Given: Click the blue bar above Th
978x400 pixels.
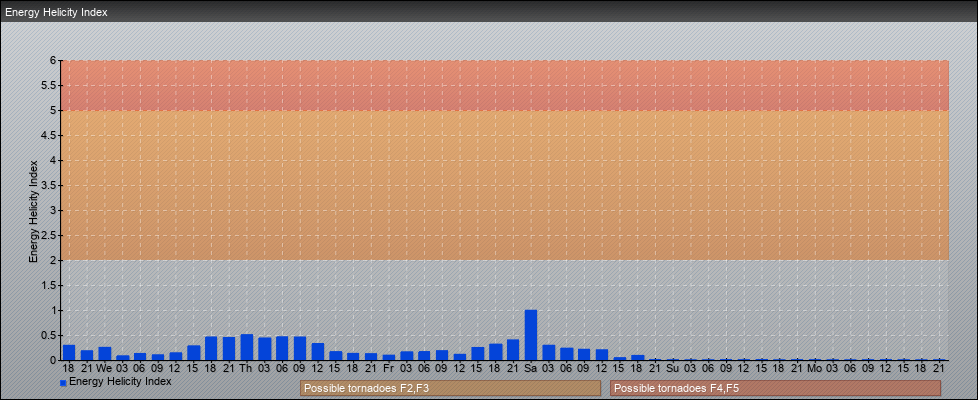Looking at the screenshot, I should tap(246, 347).
